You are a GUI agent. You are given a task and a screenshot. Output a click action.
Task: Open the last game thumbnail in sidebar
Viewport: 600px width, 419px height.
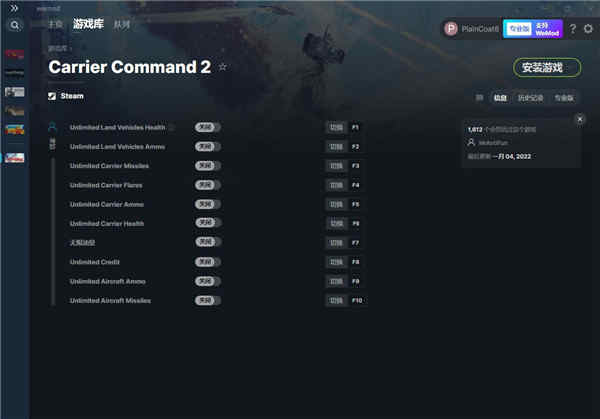[15, 158]
